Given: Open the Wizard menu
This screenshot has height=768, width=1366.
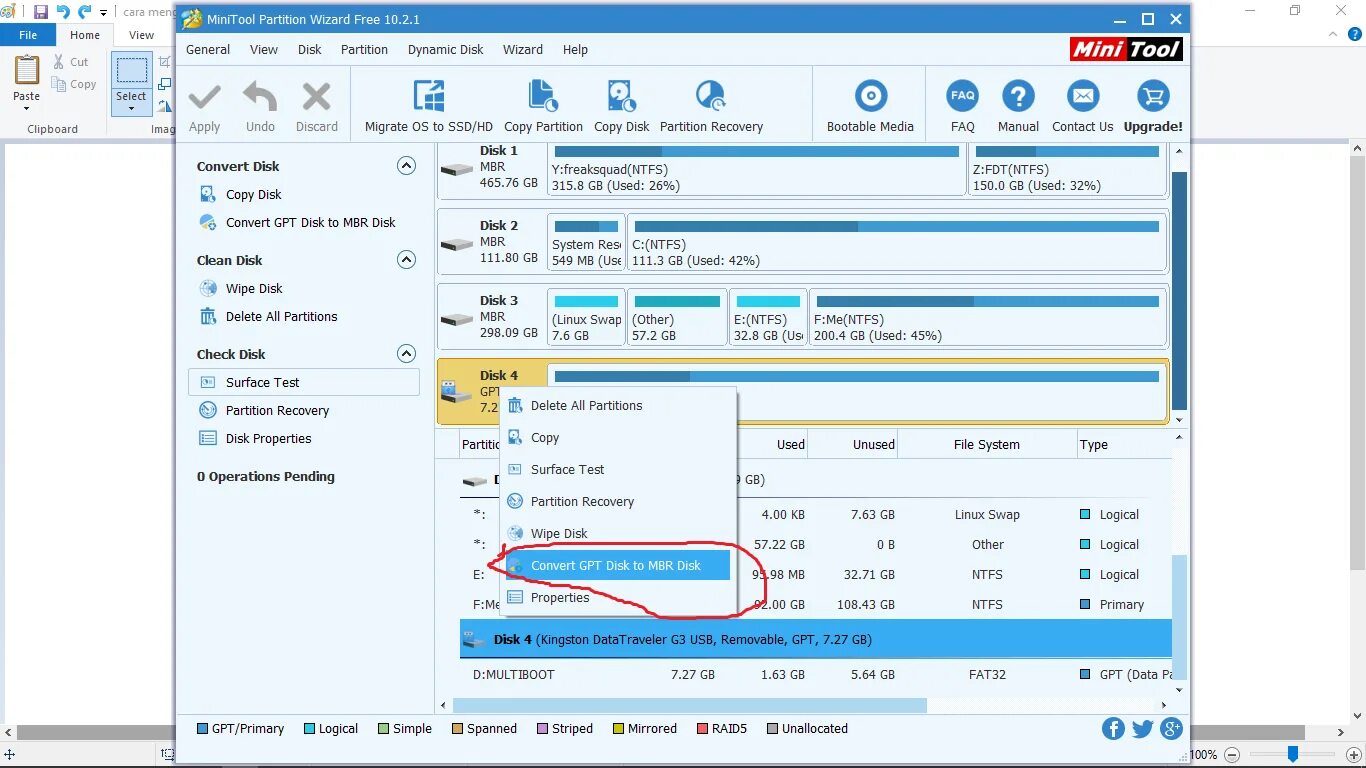Looking at the screenshot, I should tap(523, 50).
